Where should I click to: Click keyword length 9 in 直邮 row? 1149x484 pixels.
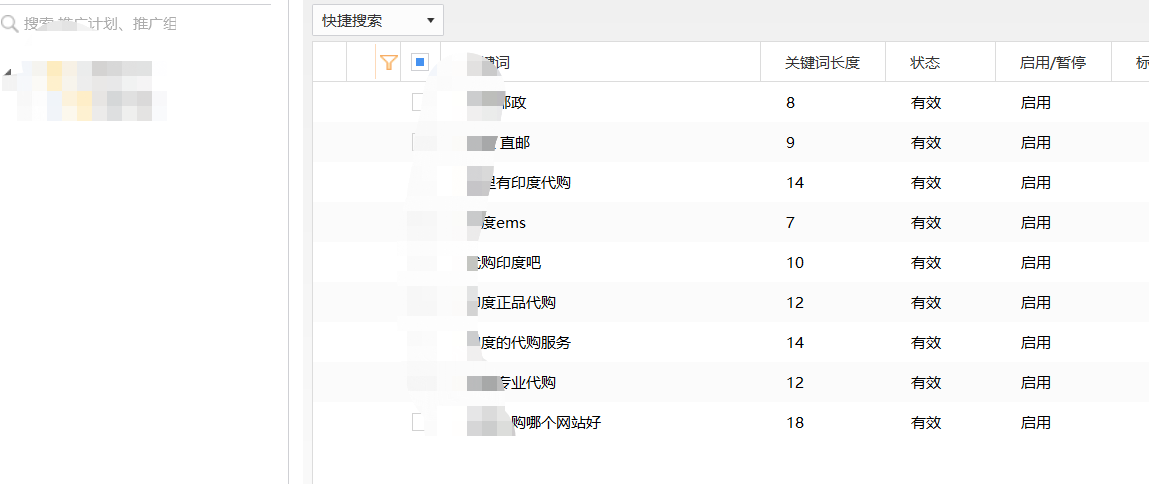[790, 142]
